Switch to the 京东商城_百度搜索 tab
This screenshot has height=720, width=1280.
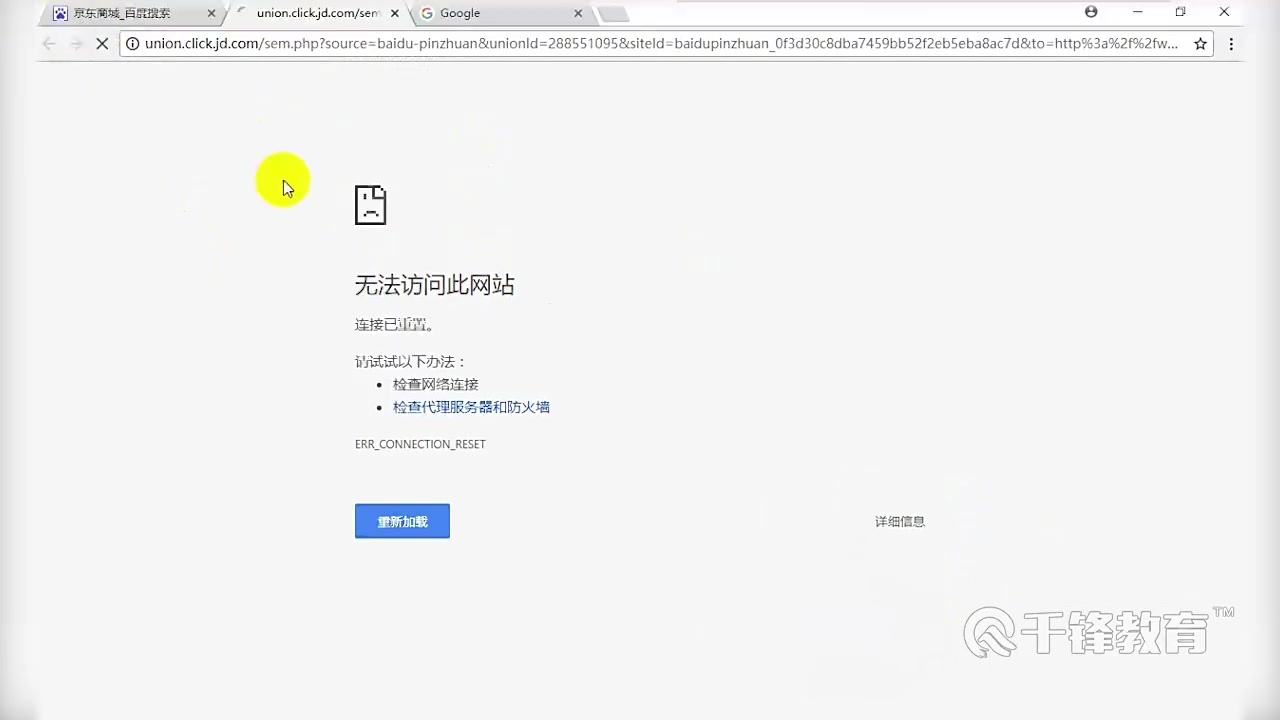[x=125, y=13]
